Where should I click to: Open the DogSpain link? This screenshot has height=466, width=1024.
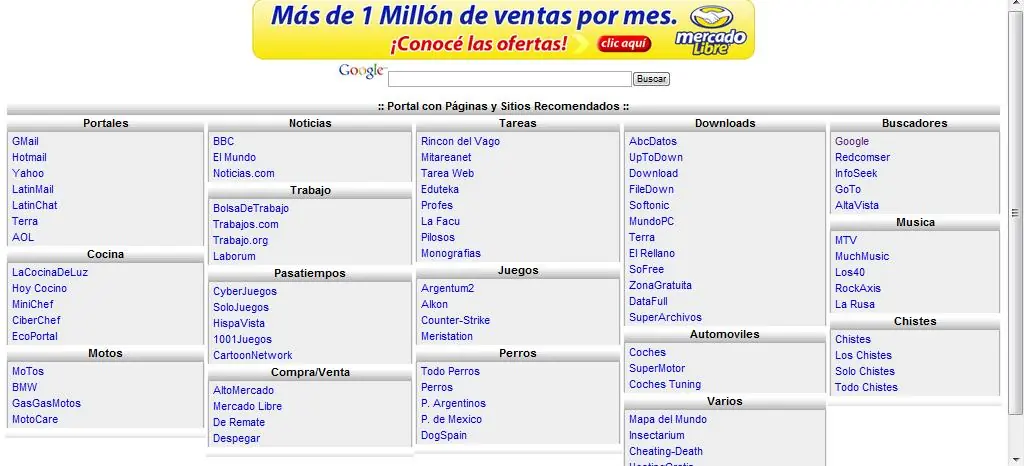pyautogui.click(x=443, y=435)
